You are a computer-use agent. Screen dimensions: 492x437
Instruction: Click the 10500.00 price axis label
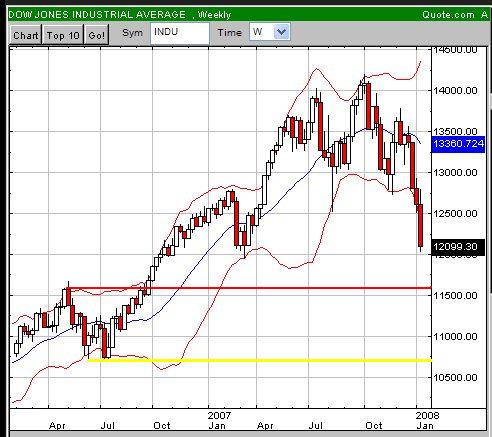[x=455, y=377]
